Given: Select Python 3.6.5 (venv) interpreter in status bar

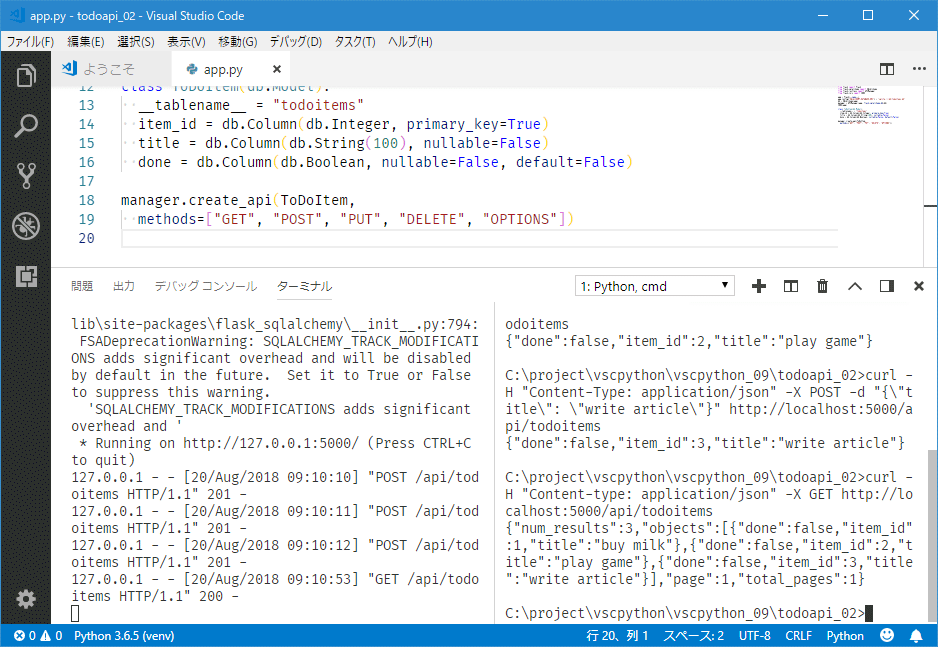Looking at the screenshot, I should (x=124, y=636).
